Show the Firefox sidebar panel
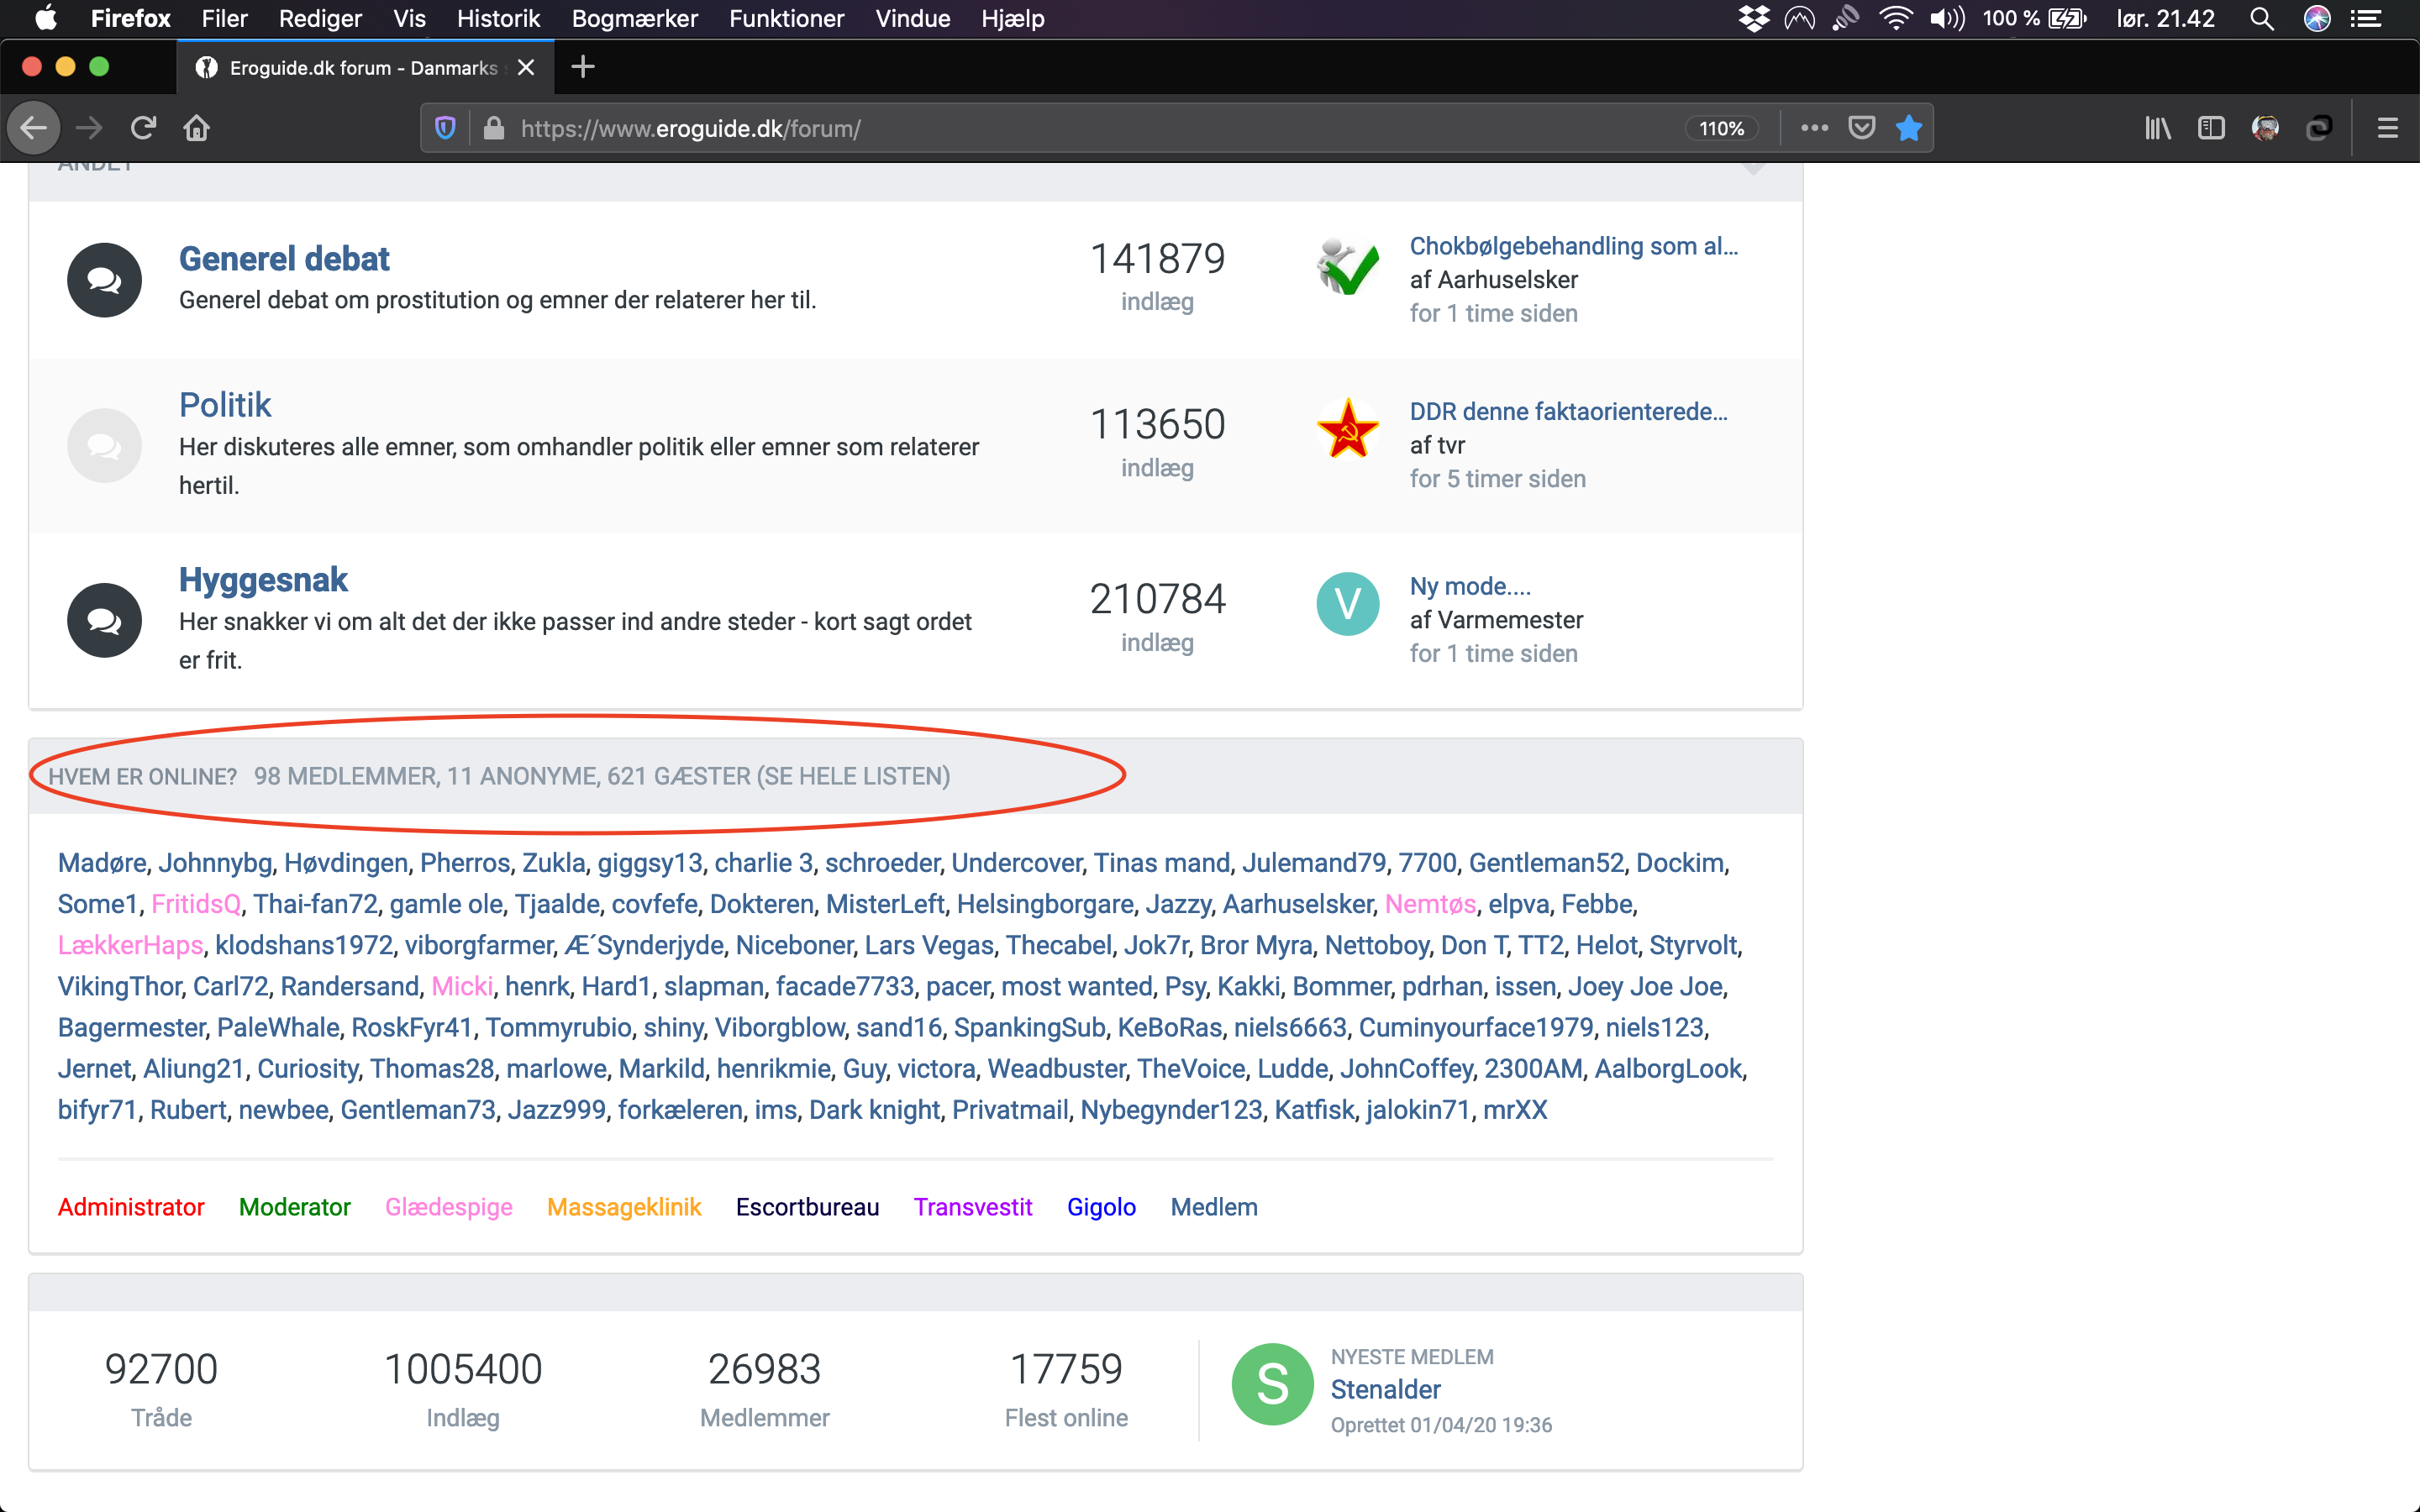The width and height of the screenshot is (2420, 1512). 2211,128
